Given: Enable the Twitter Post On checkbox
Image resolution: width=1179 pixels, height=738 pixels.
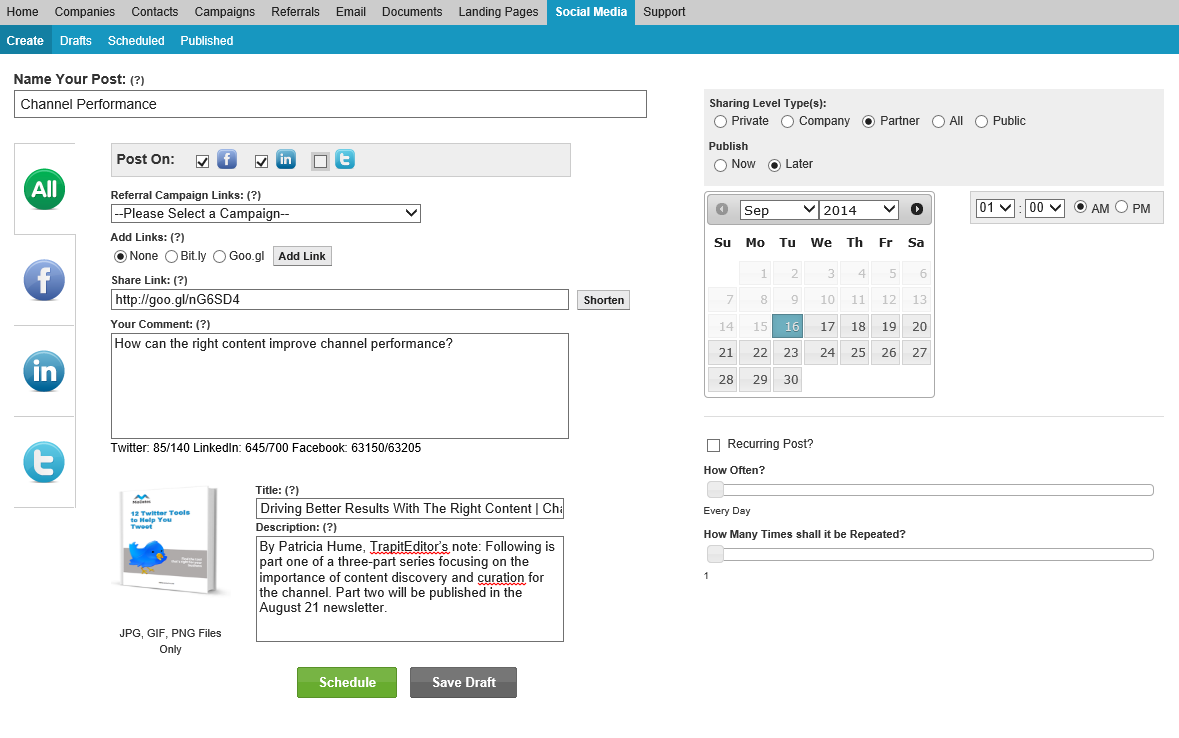Looking at the screenshot, I should pos(320,161).
